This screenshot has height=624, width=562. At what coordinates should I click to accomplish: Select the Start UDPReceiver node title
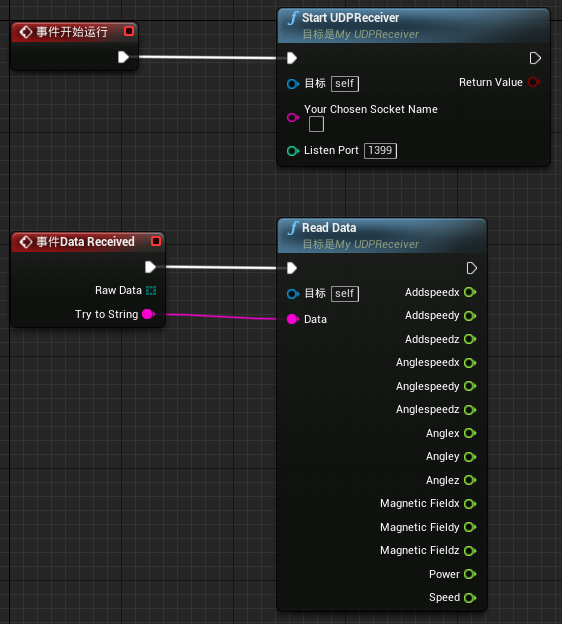pos(350,18)
